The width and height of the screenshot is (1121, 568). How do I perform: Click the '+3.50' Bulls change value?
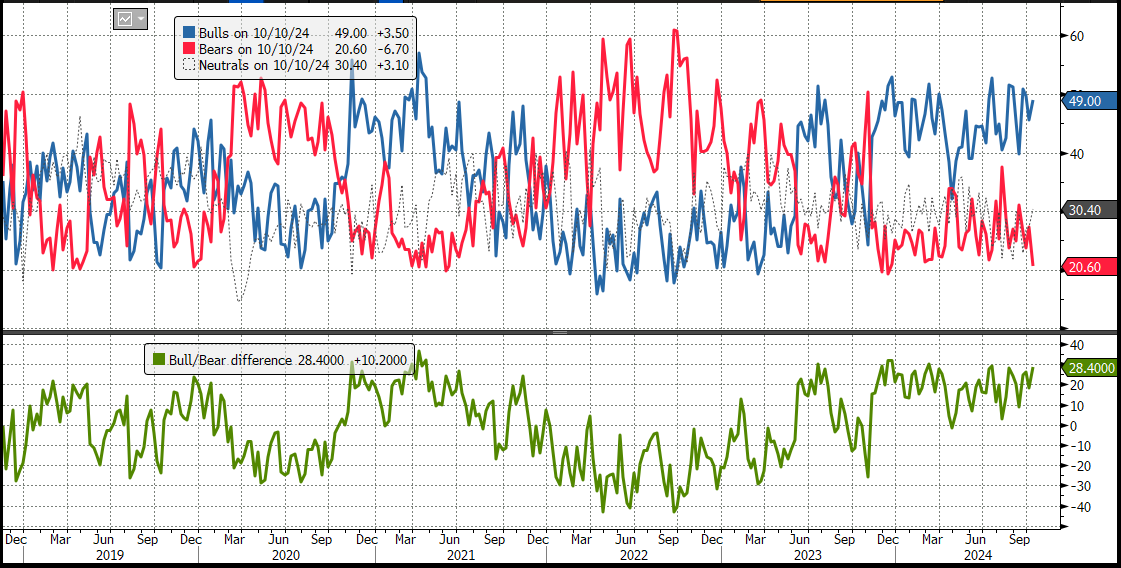(394, 32)
